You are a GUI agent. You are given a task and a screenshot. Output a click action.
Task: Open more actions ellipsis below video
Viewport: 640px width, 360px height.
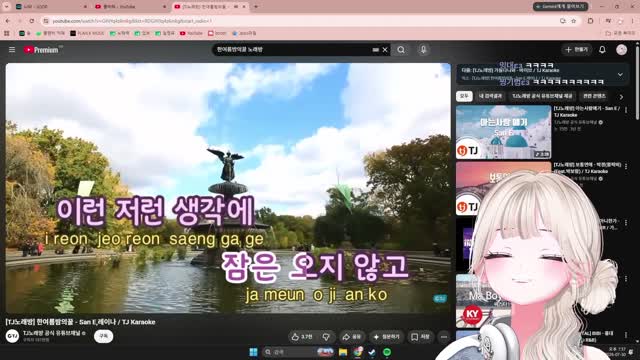[444, 337]
